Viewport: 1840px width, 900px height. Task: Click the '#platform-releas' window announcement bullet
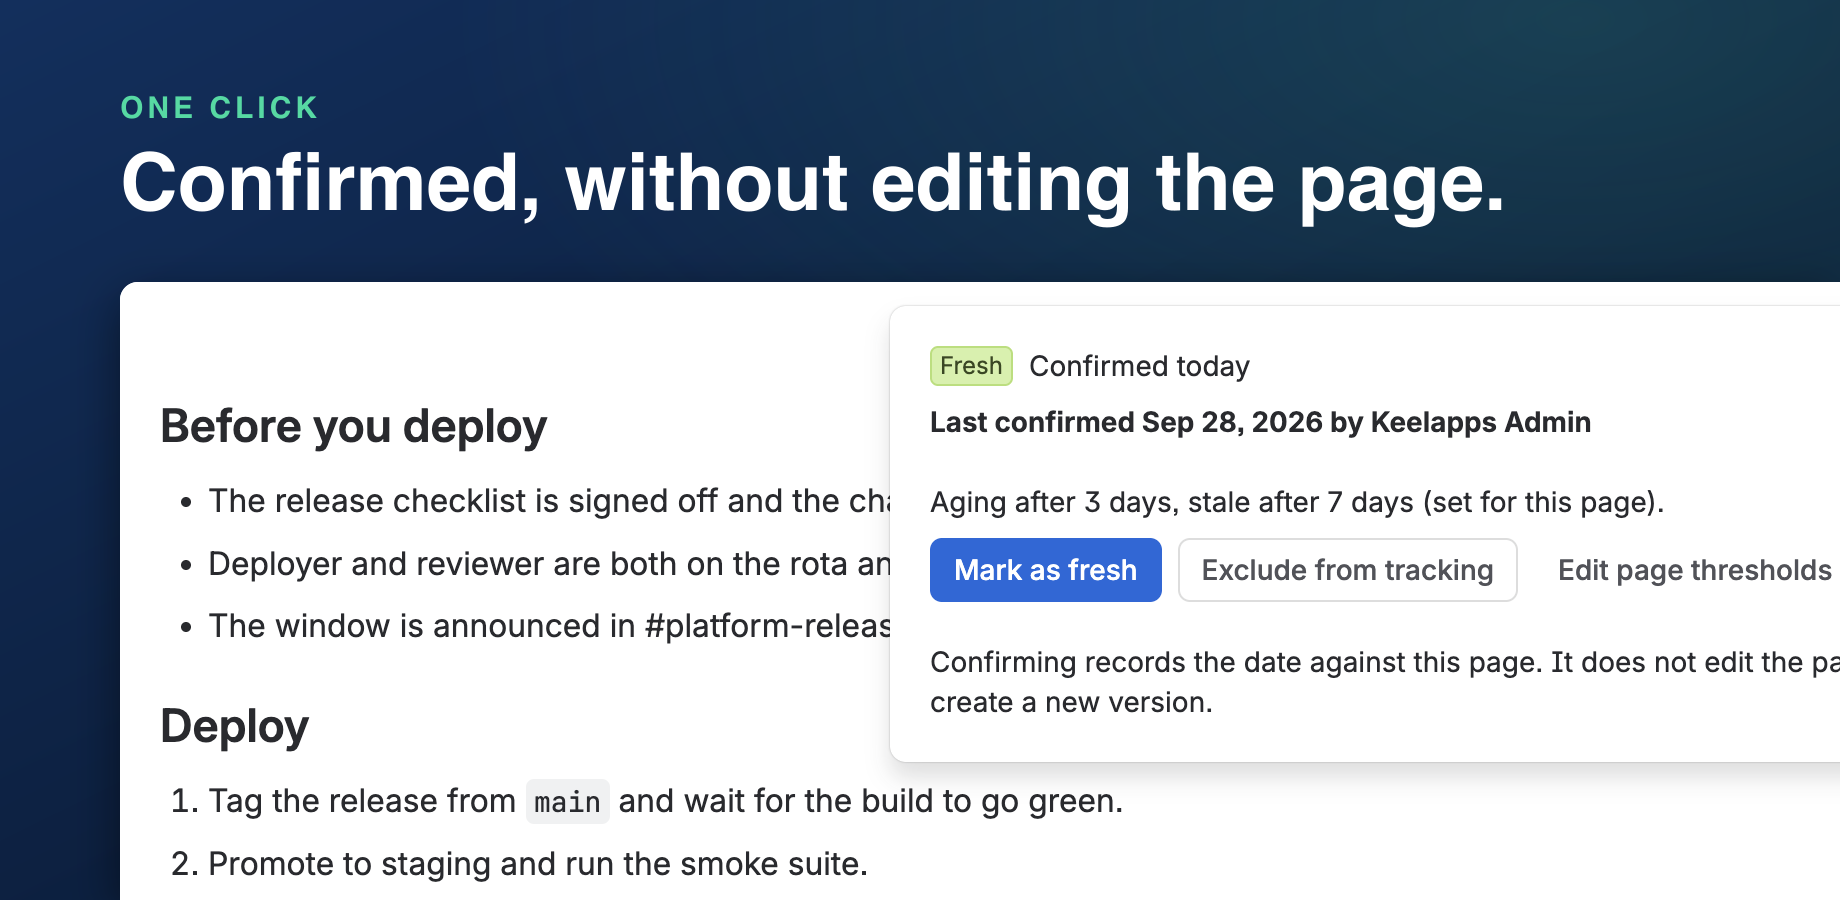pyautogui.click(x=549, y=626)
